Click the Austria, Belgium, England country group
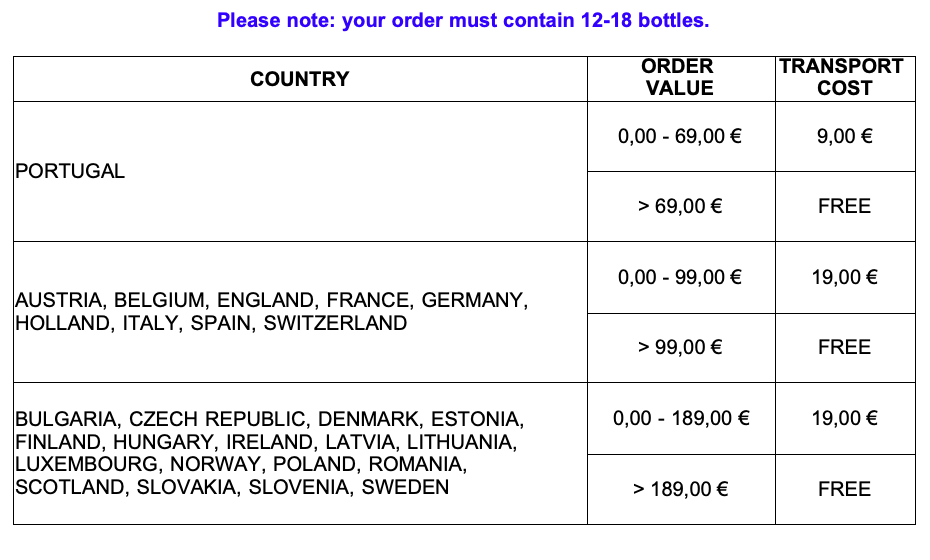 (x=300, y=312)
